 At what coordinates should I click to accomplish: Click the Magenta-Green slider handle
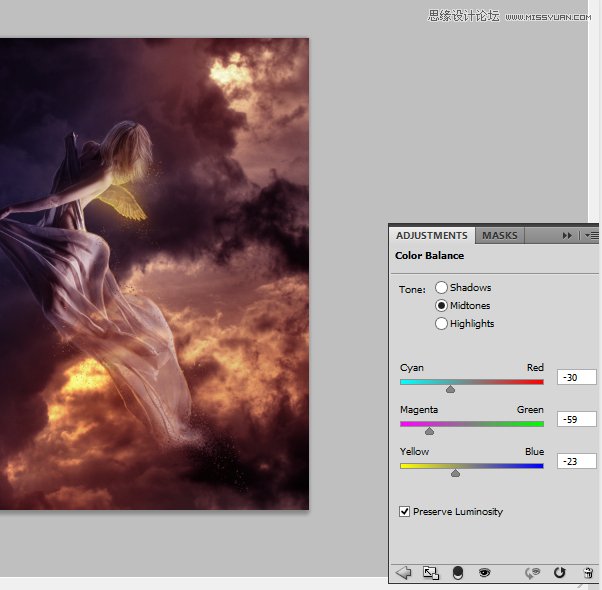[x=430, y=431]
